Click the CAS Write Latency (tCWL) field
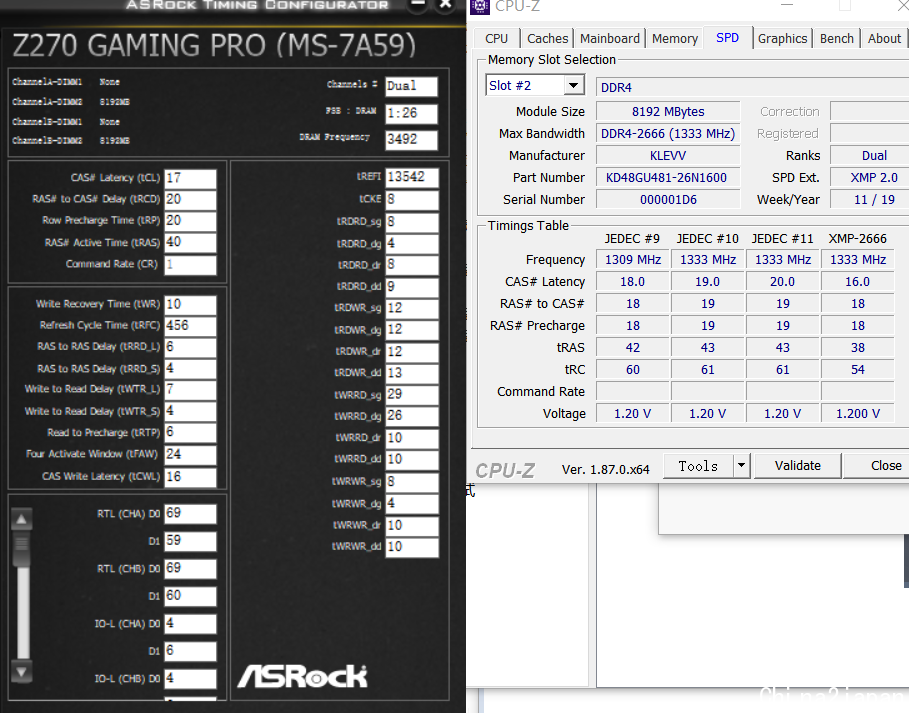 coord(190,476)
